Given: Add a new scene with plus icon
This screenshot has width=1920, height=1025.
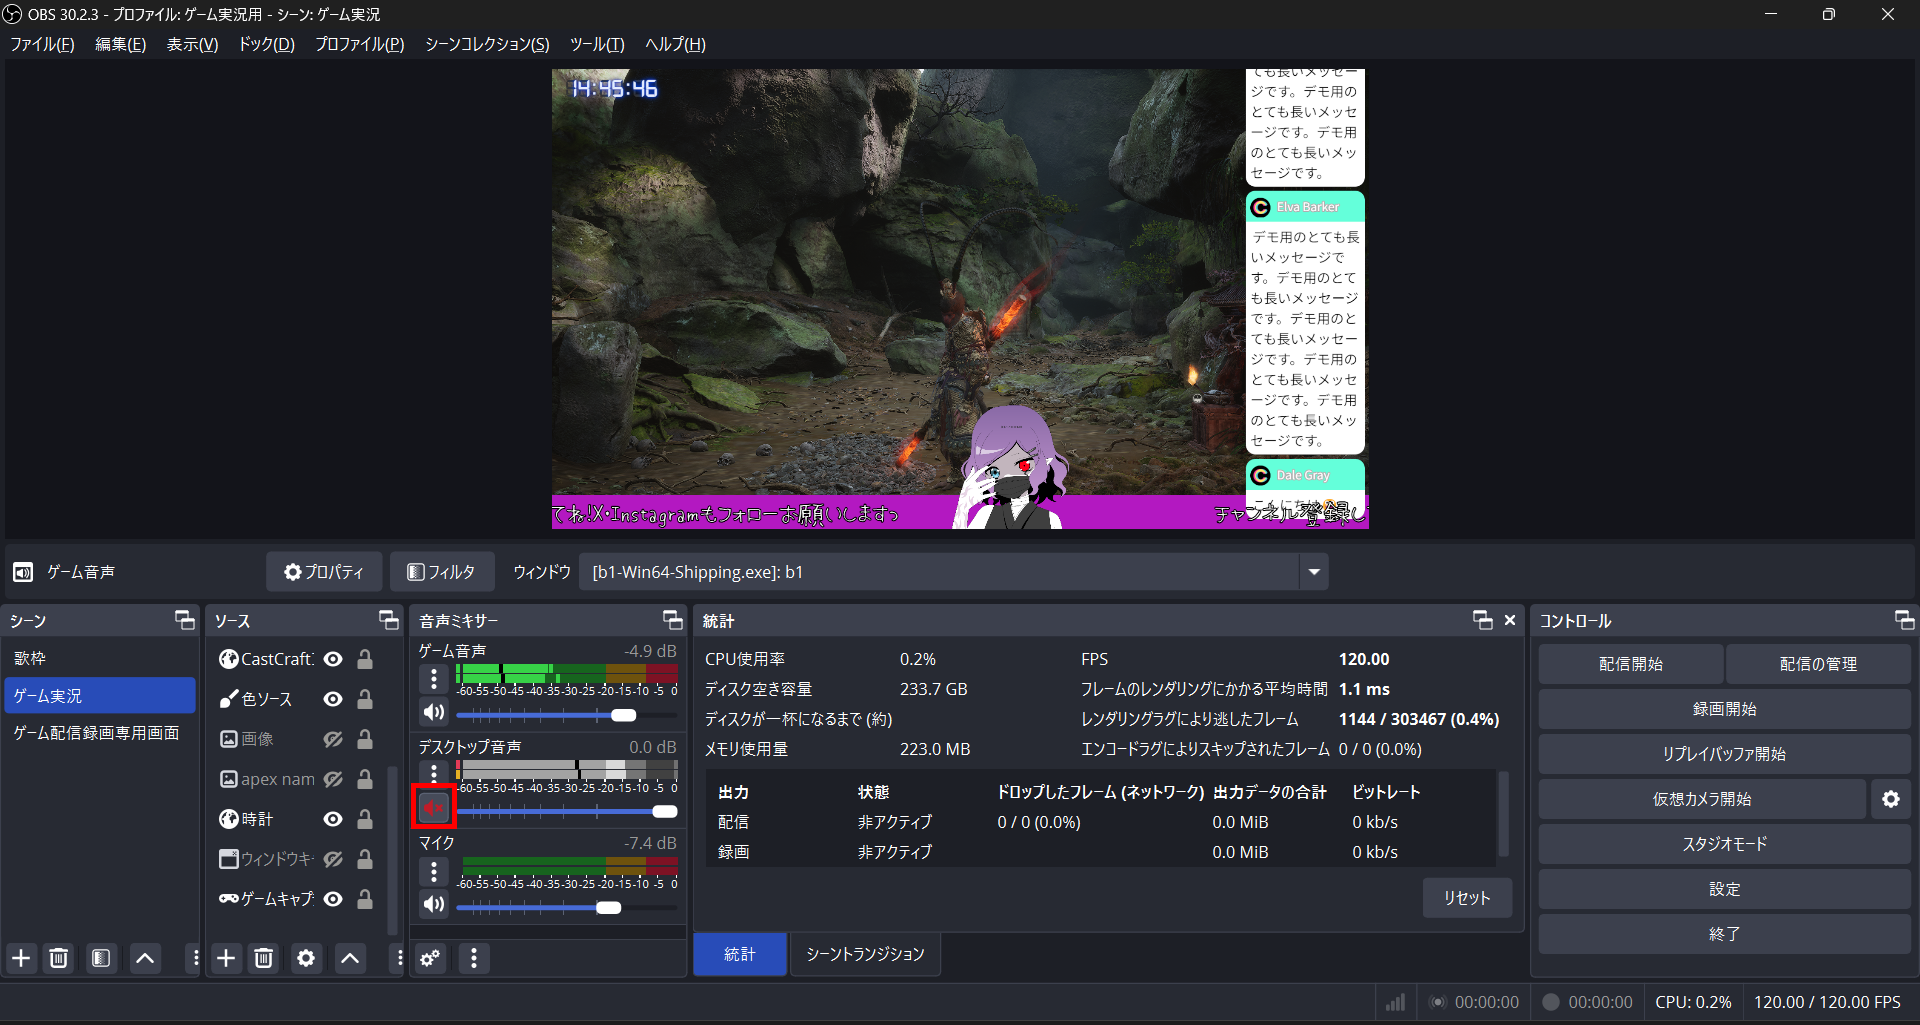Looking at the screenshot, I should 21,958.
